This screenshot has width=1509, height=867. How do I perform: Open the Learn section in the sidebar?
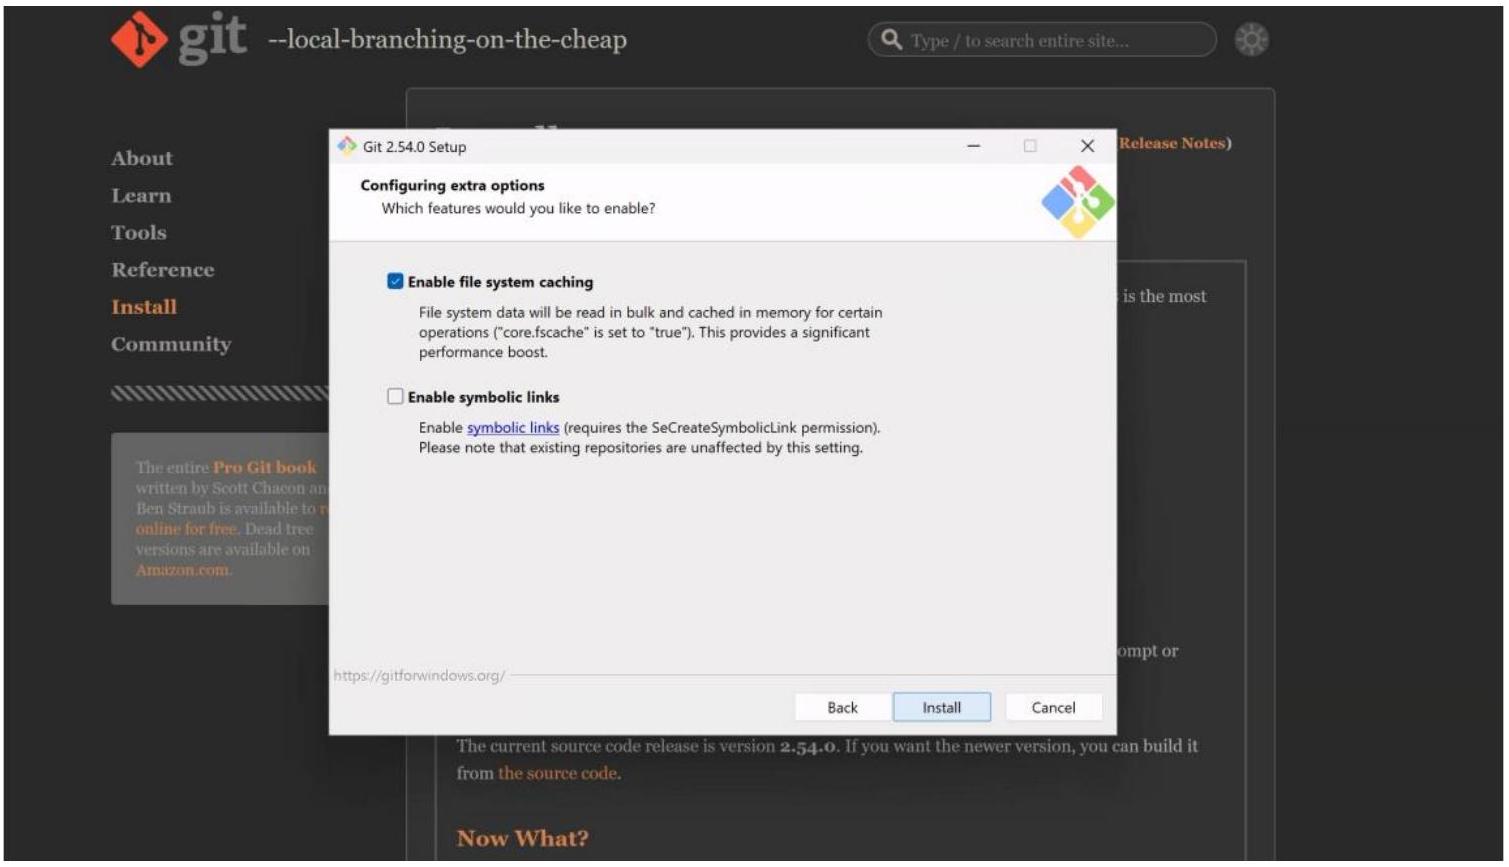click(141, 196)
